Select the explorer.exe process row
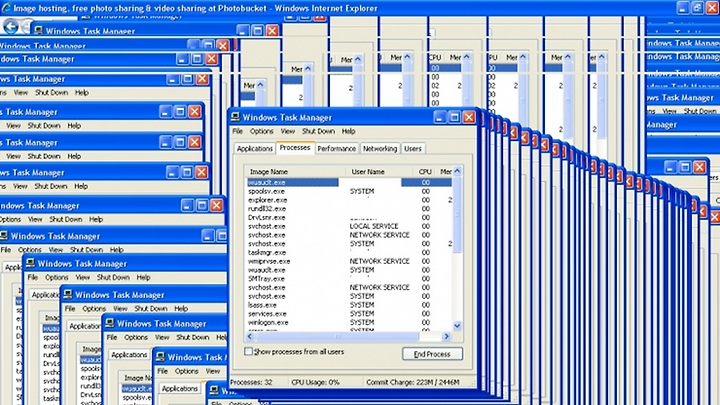Image resolution: width=720 pixels, height=405 pixels. pos(349,200)
